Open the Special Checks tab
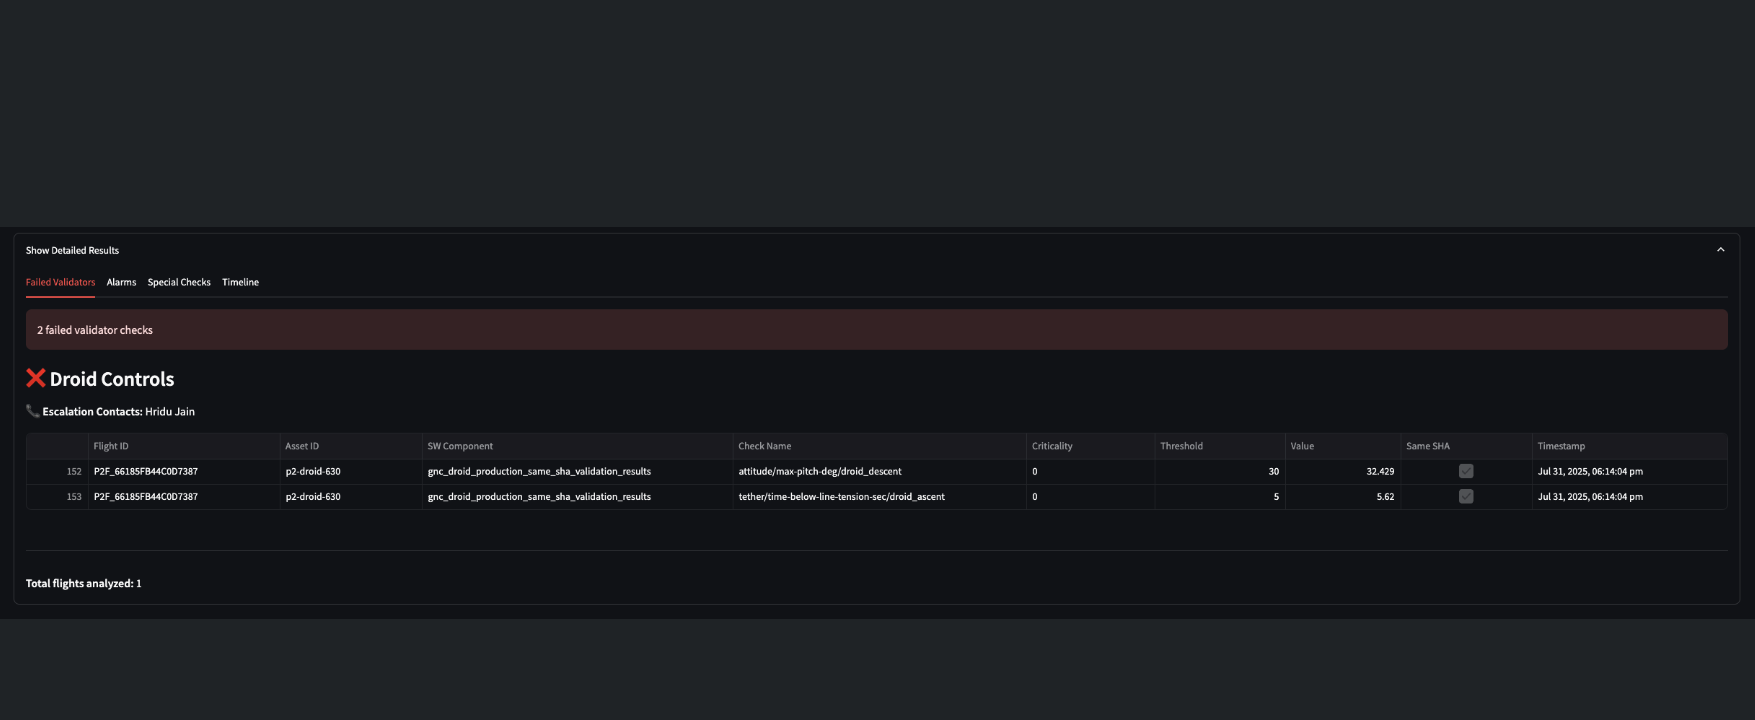The image size is (1755, 720). (179, 282)
